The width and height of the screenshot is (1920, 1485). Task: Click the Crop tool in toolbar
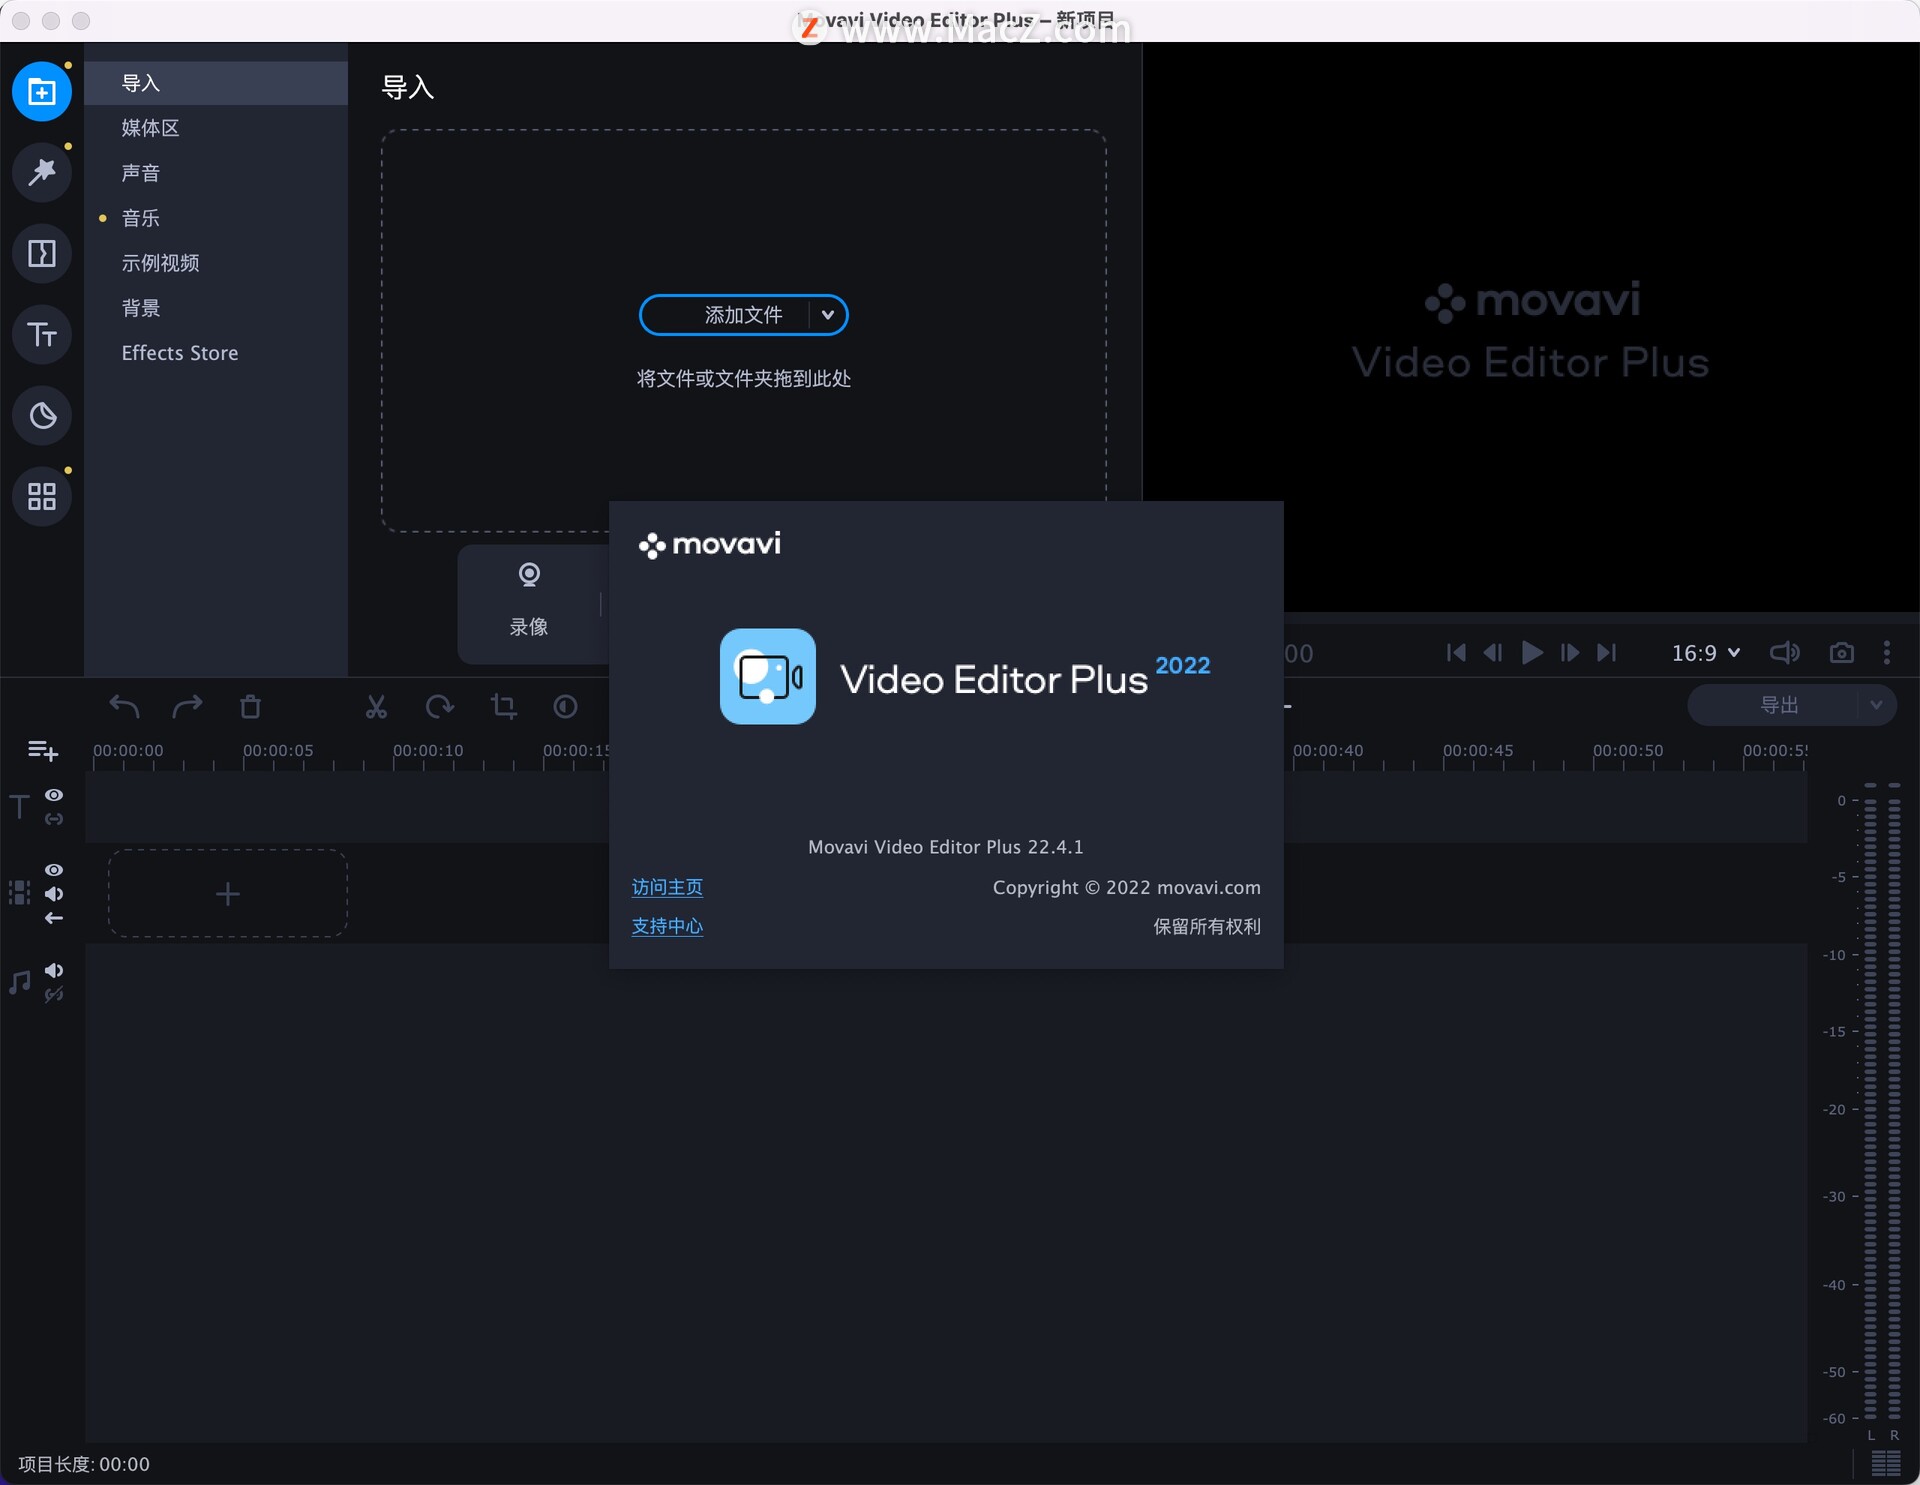[x=504, y=707]
